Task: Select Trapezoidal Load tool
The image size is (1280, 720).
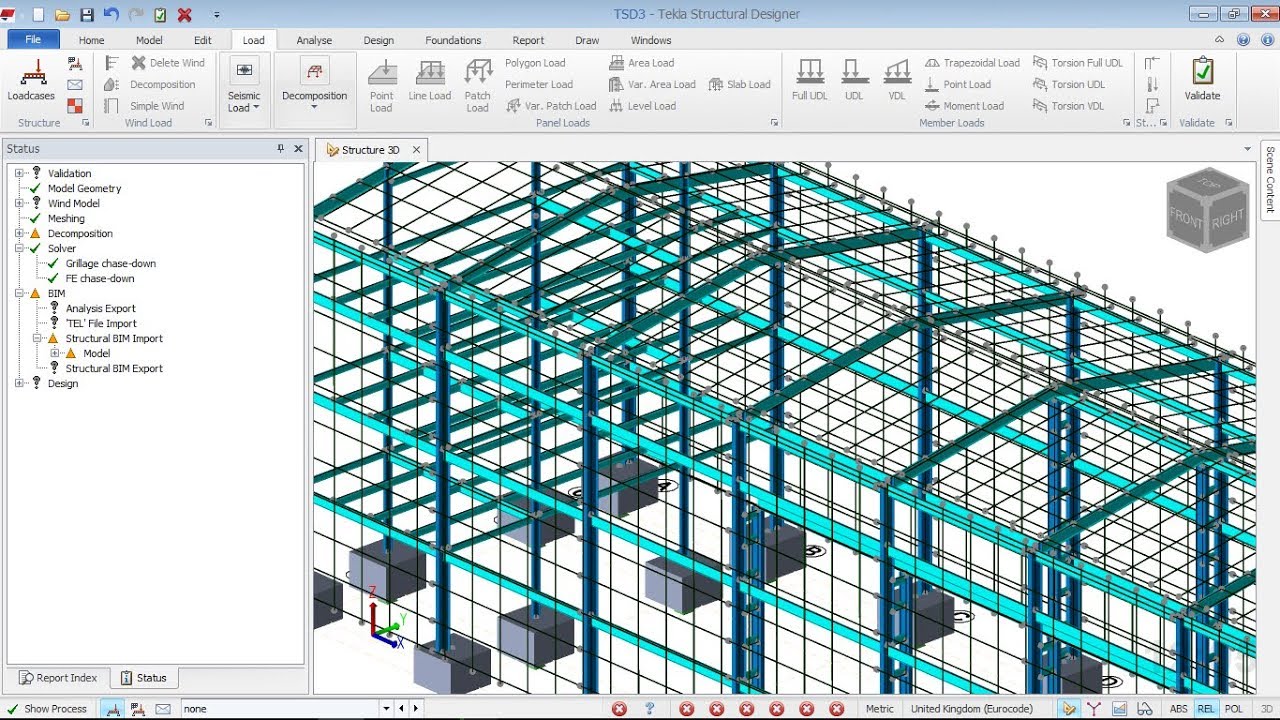Action: [972, 62]
